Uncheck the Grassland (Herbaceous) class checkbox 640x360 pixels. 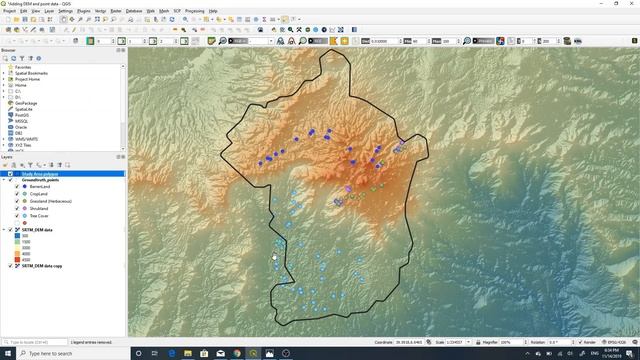coord(17,201)
